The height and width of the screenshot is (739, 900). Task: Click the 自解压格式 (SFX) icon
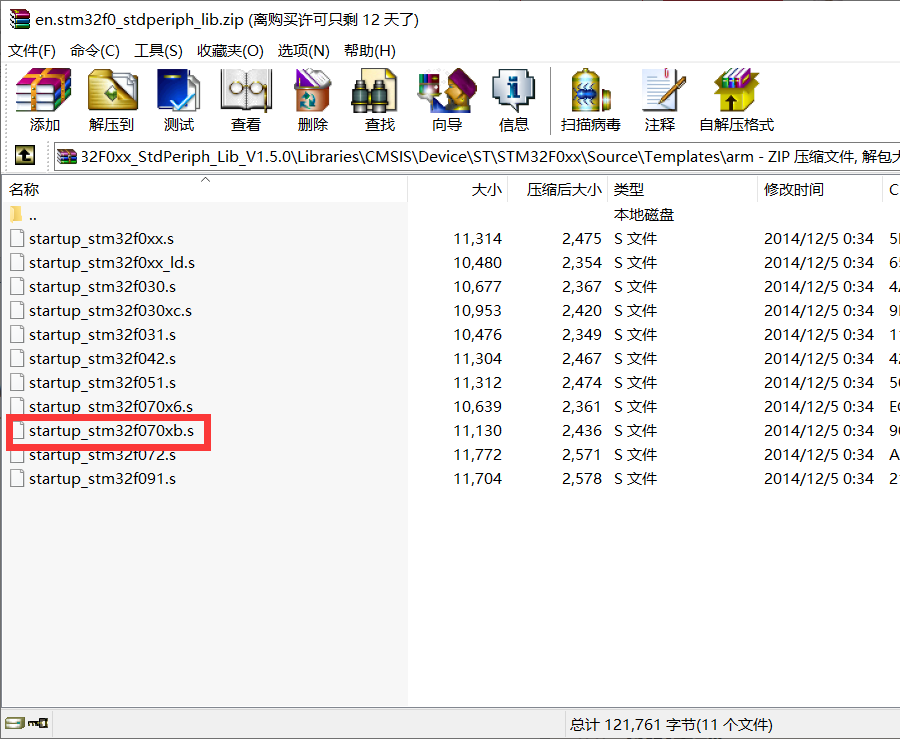point(736,99)
